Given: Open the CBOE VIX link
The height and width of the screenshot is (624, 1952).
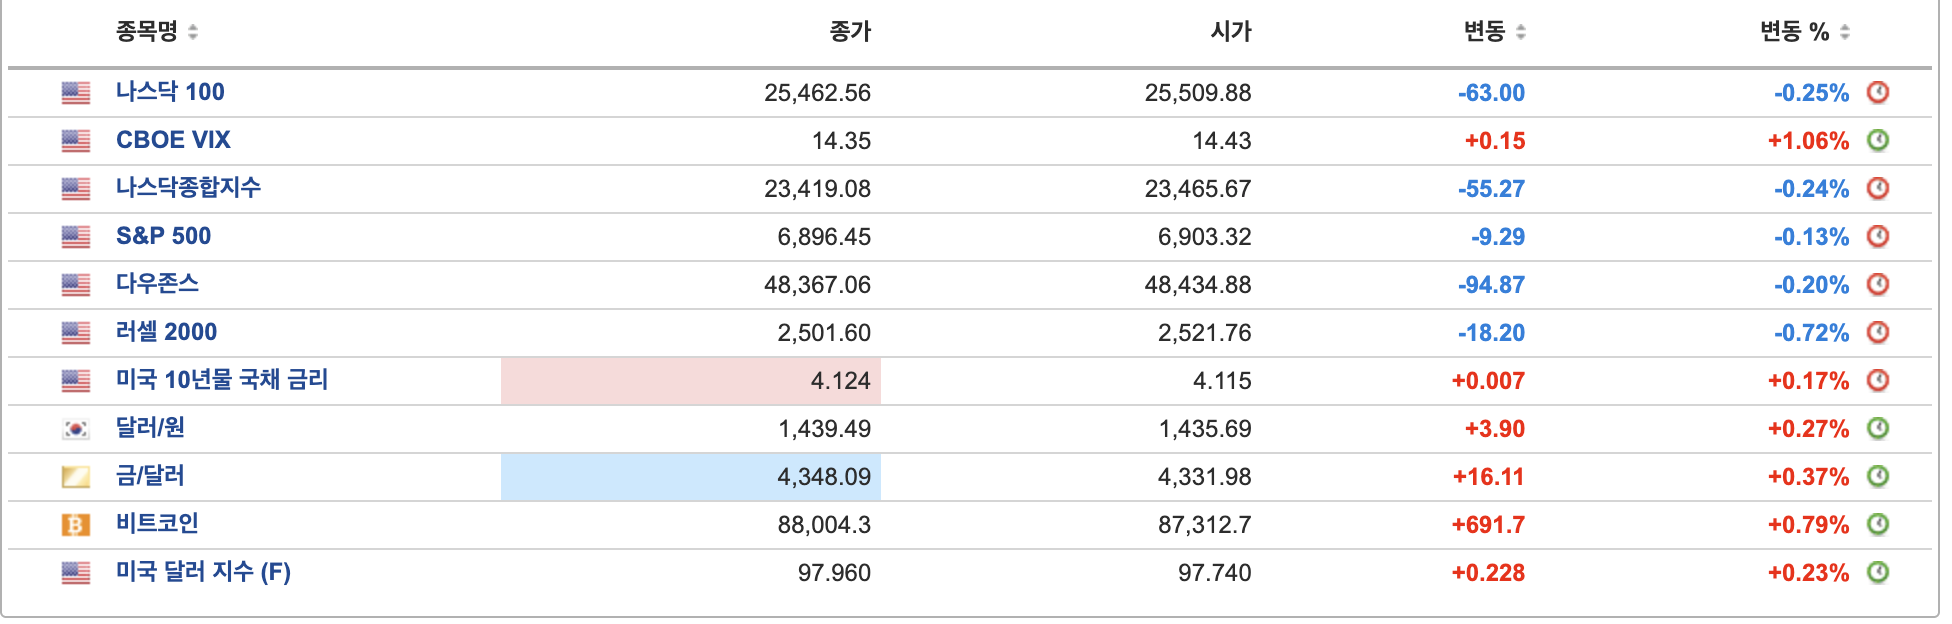Looking at the screenshot, I should point(173,140).
